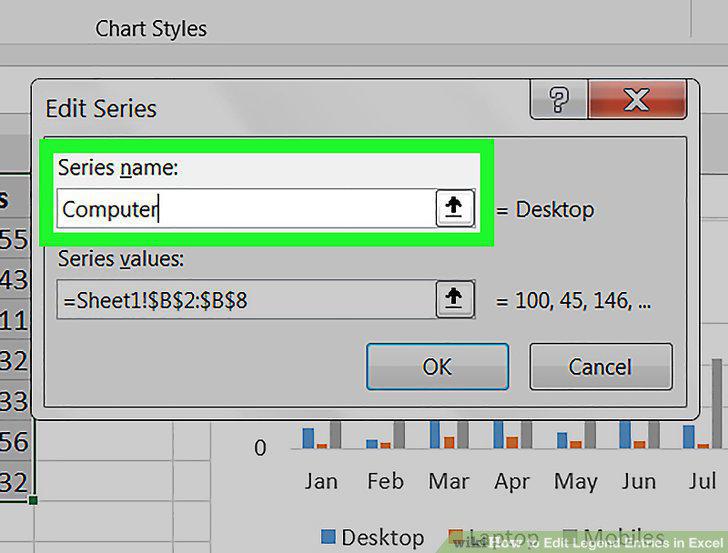Click inside the Series name text field
728x553 pixels.
point(246,208)
